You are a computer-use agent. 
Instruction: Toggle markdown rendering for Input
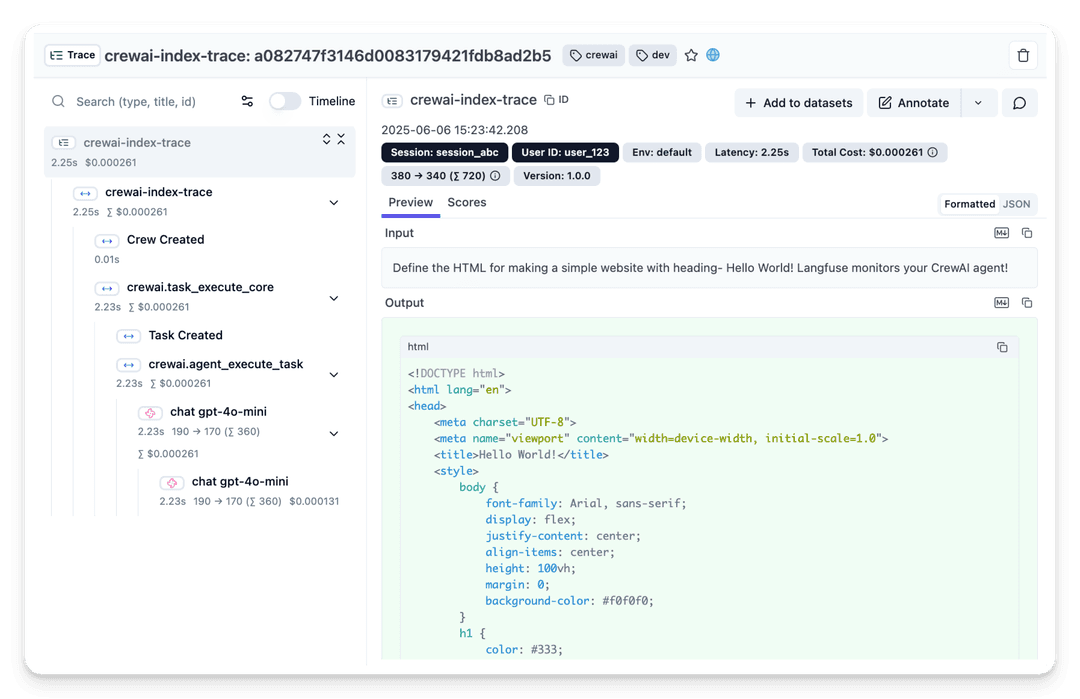coord(1001,233)
